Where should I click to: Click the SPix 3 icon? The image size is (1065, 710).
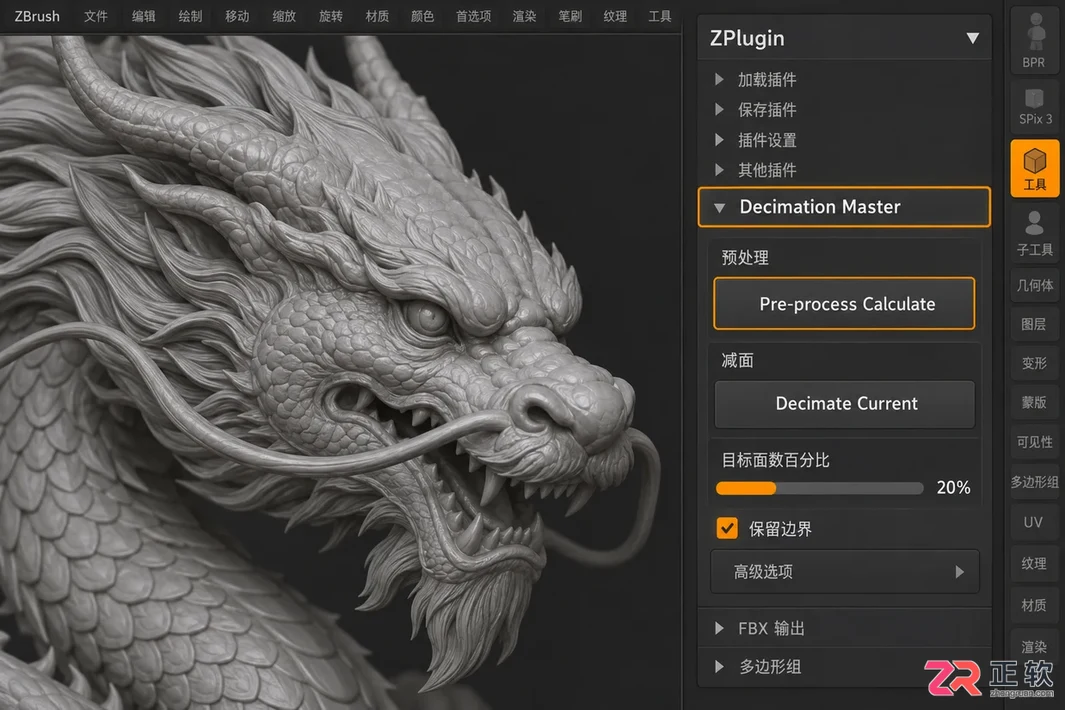[1034, 105]
